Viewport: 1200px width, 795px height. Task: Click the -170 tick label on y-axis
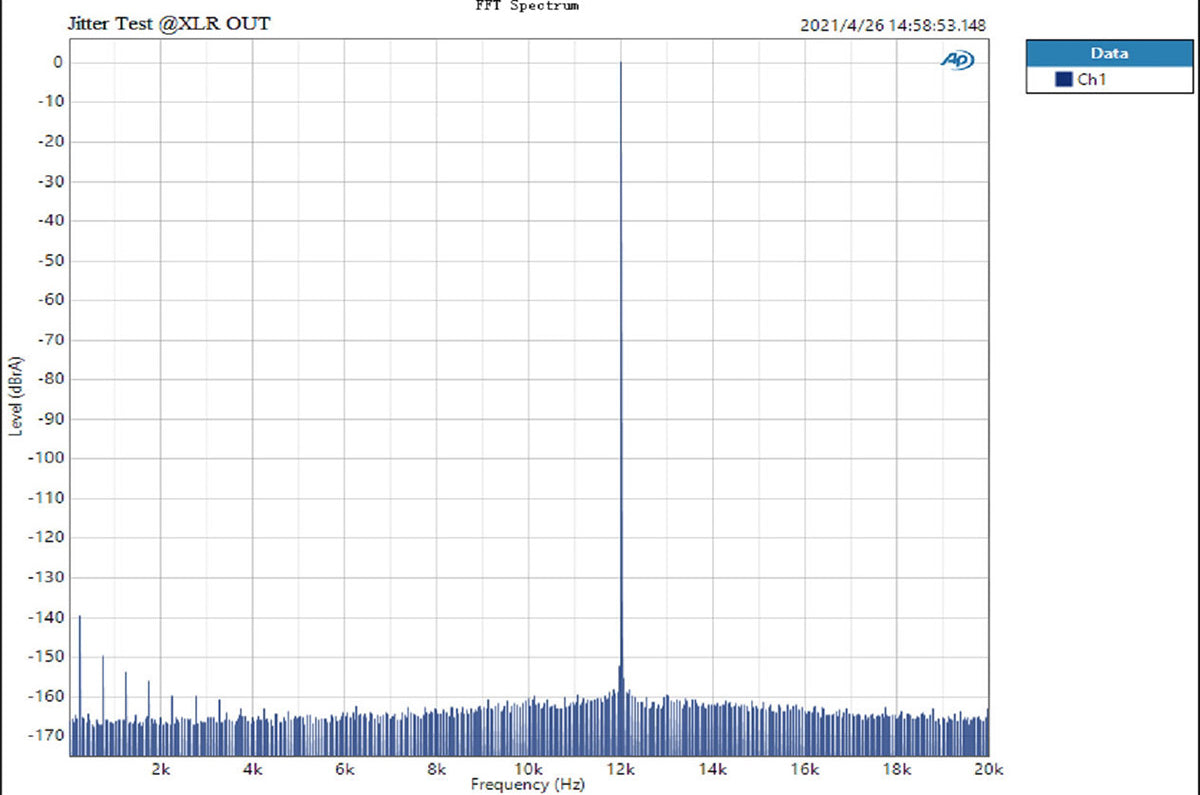pos(50,735)
